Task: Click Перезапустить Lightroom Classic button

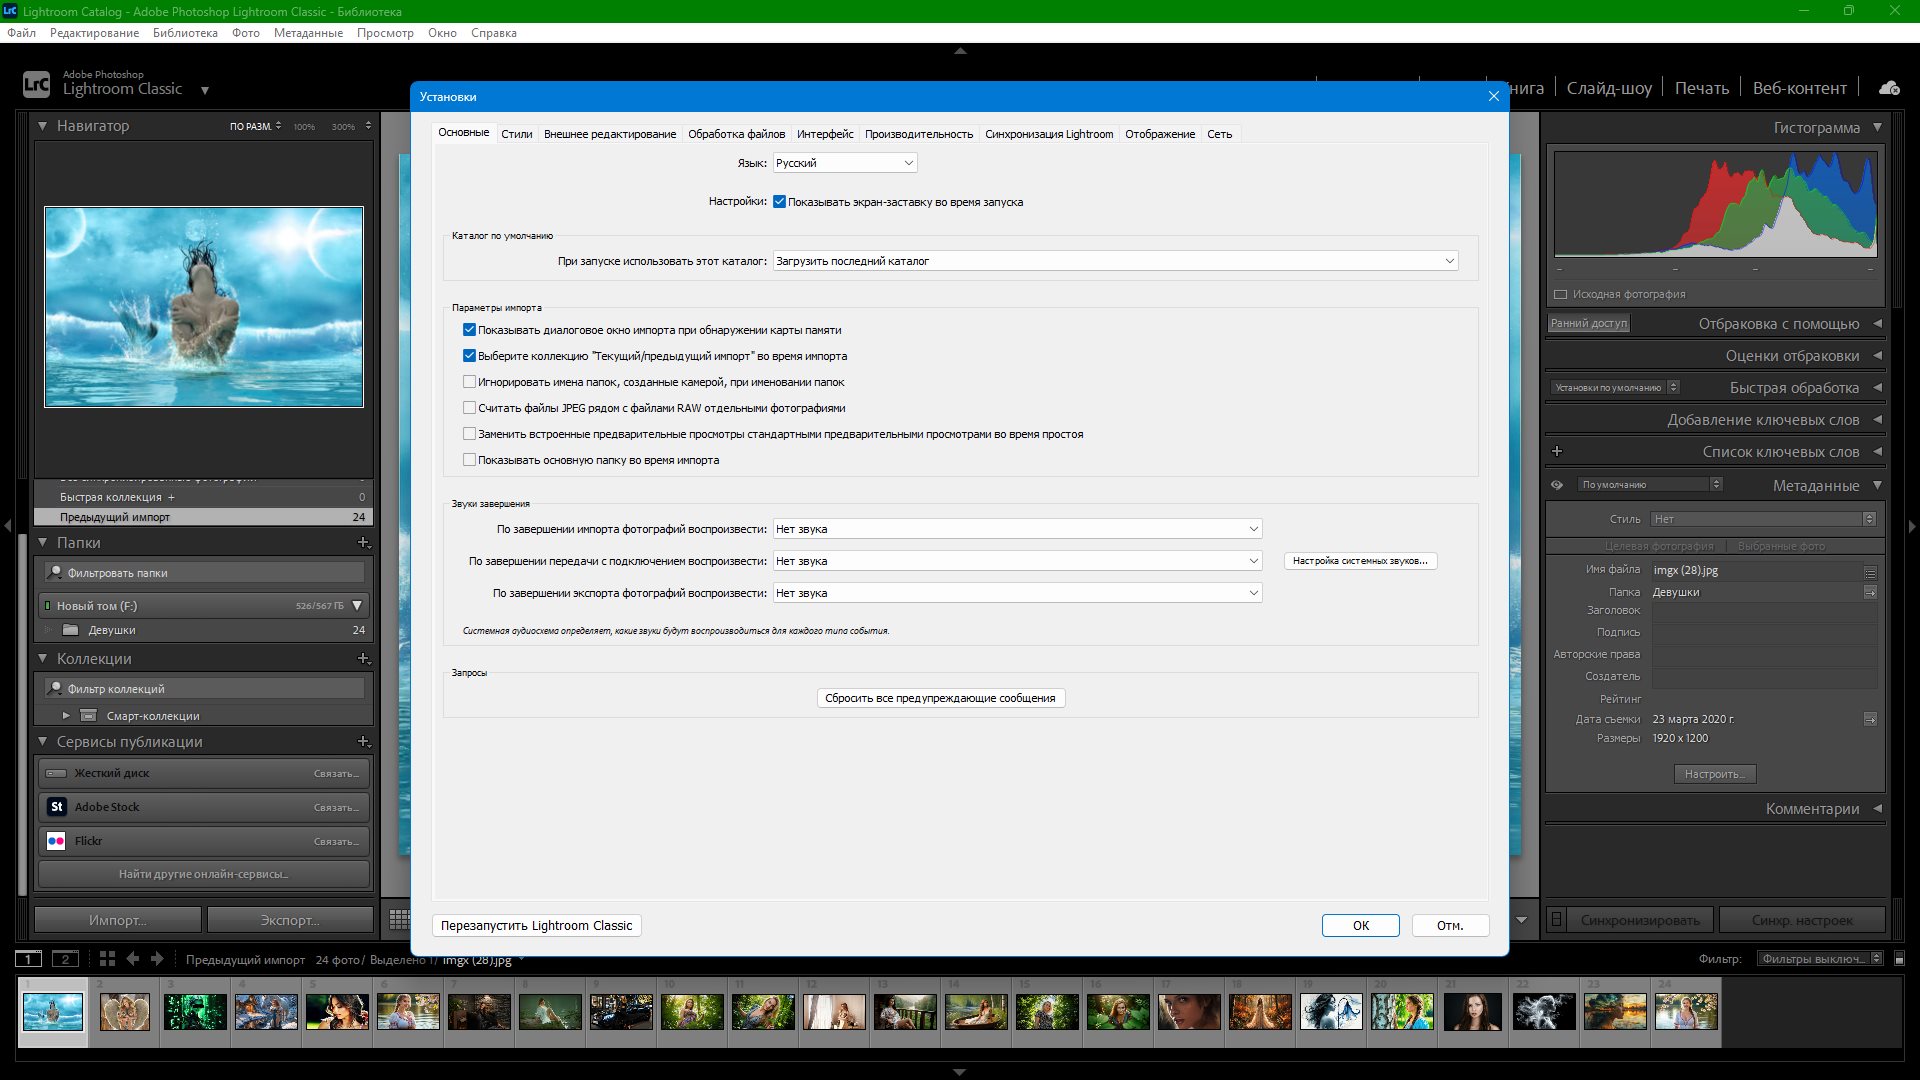Action: [x=536, y=925]
